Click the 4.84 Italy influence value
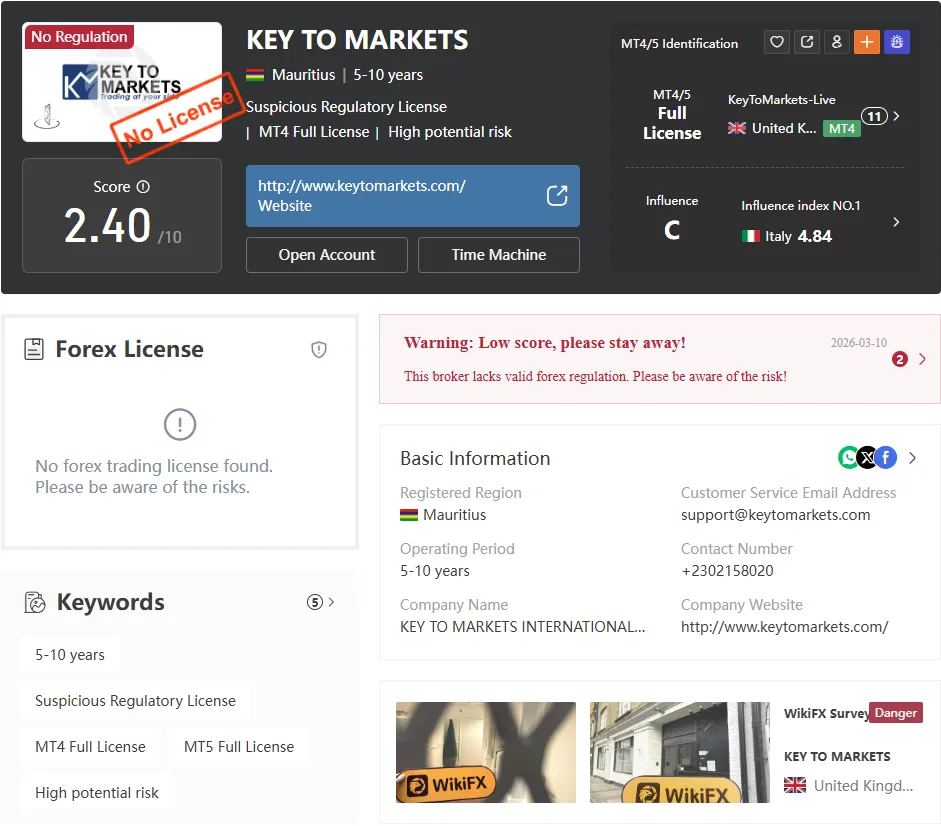The width and height of the screenshot is (941, 826). [x=815, y=236]
